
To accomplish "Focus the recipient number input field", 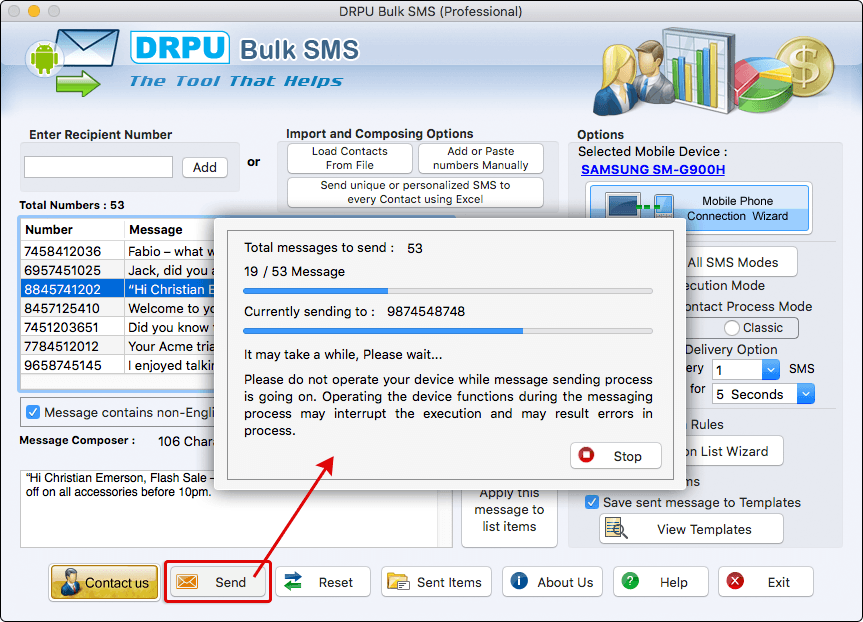I will (x=99, y=167).
